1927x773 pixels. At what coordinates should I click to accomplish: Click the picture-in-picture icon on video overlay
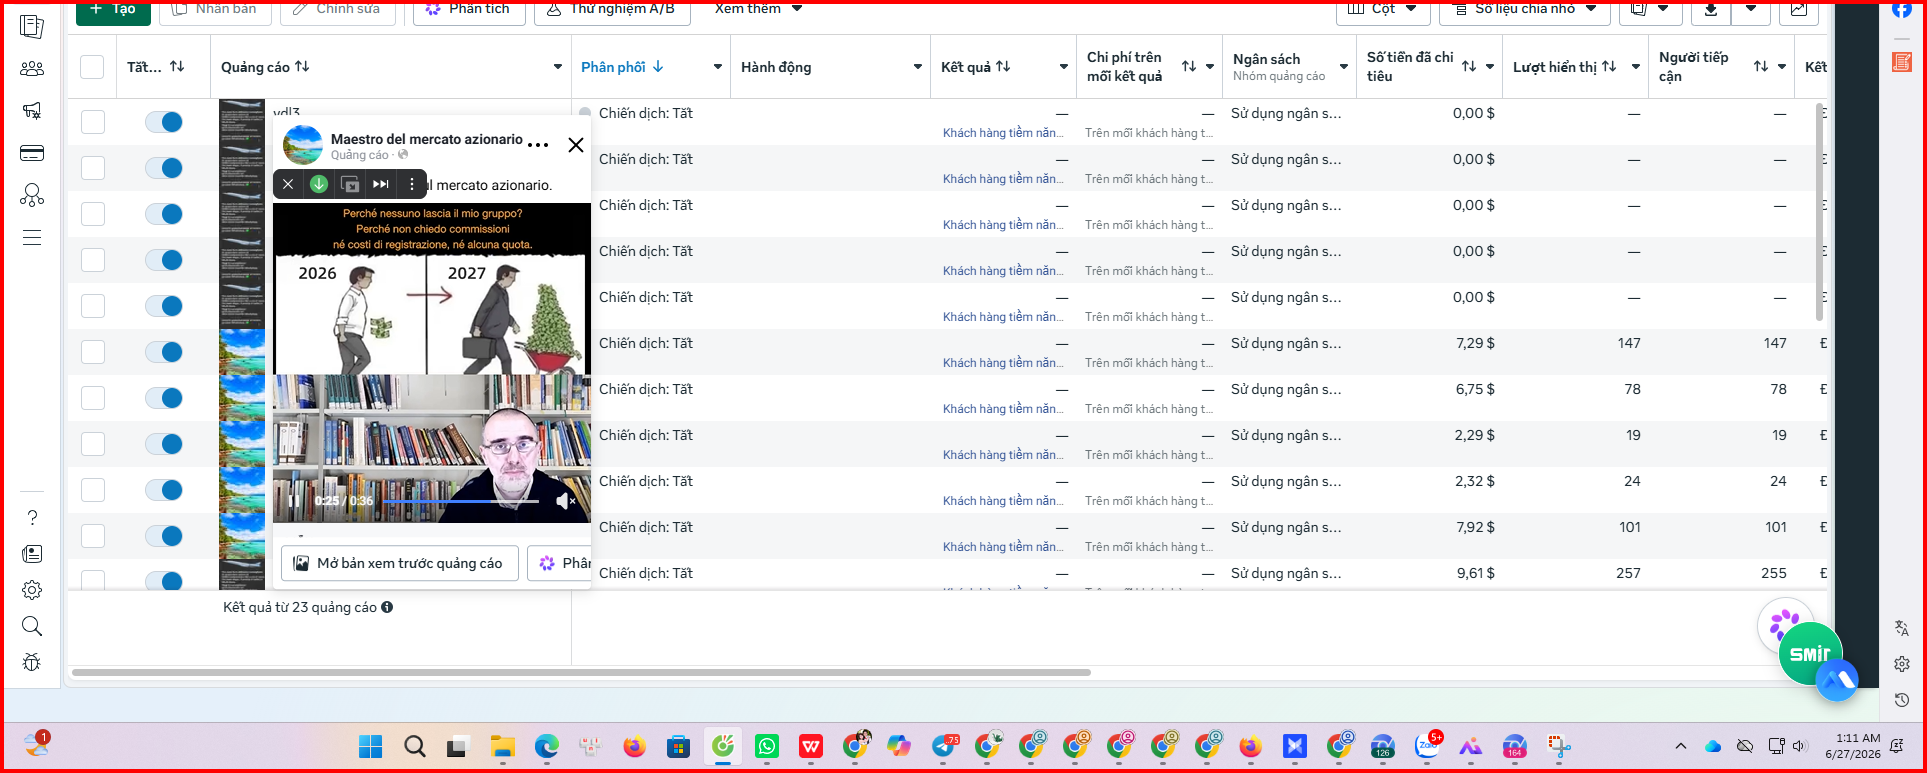tap(350, 184)
